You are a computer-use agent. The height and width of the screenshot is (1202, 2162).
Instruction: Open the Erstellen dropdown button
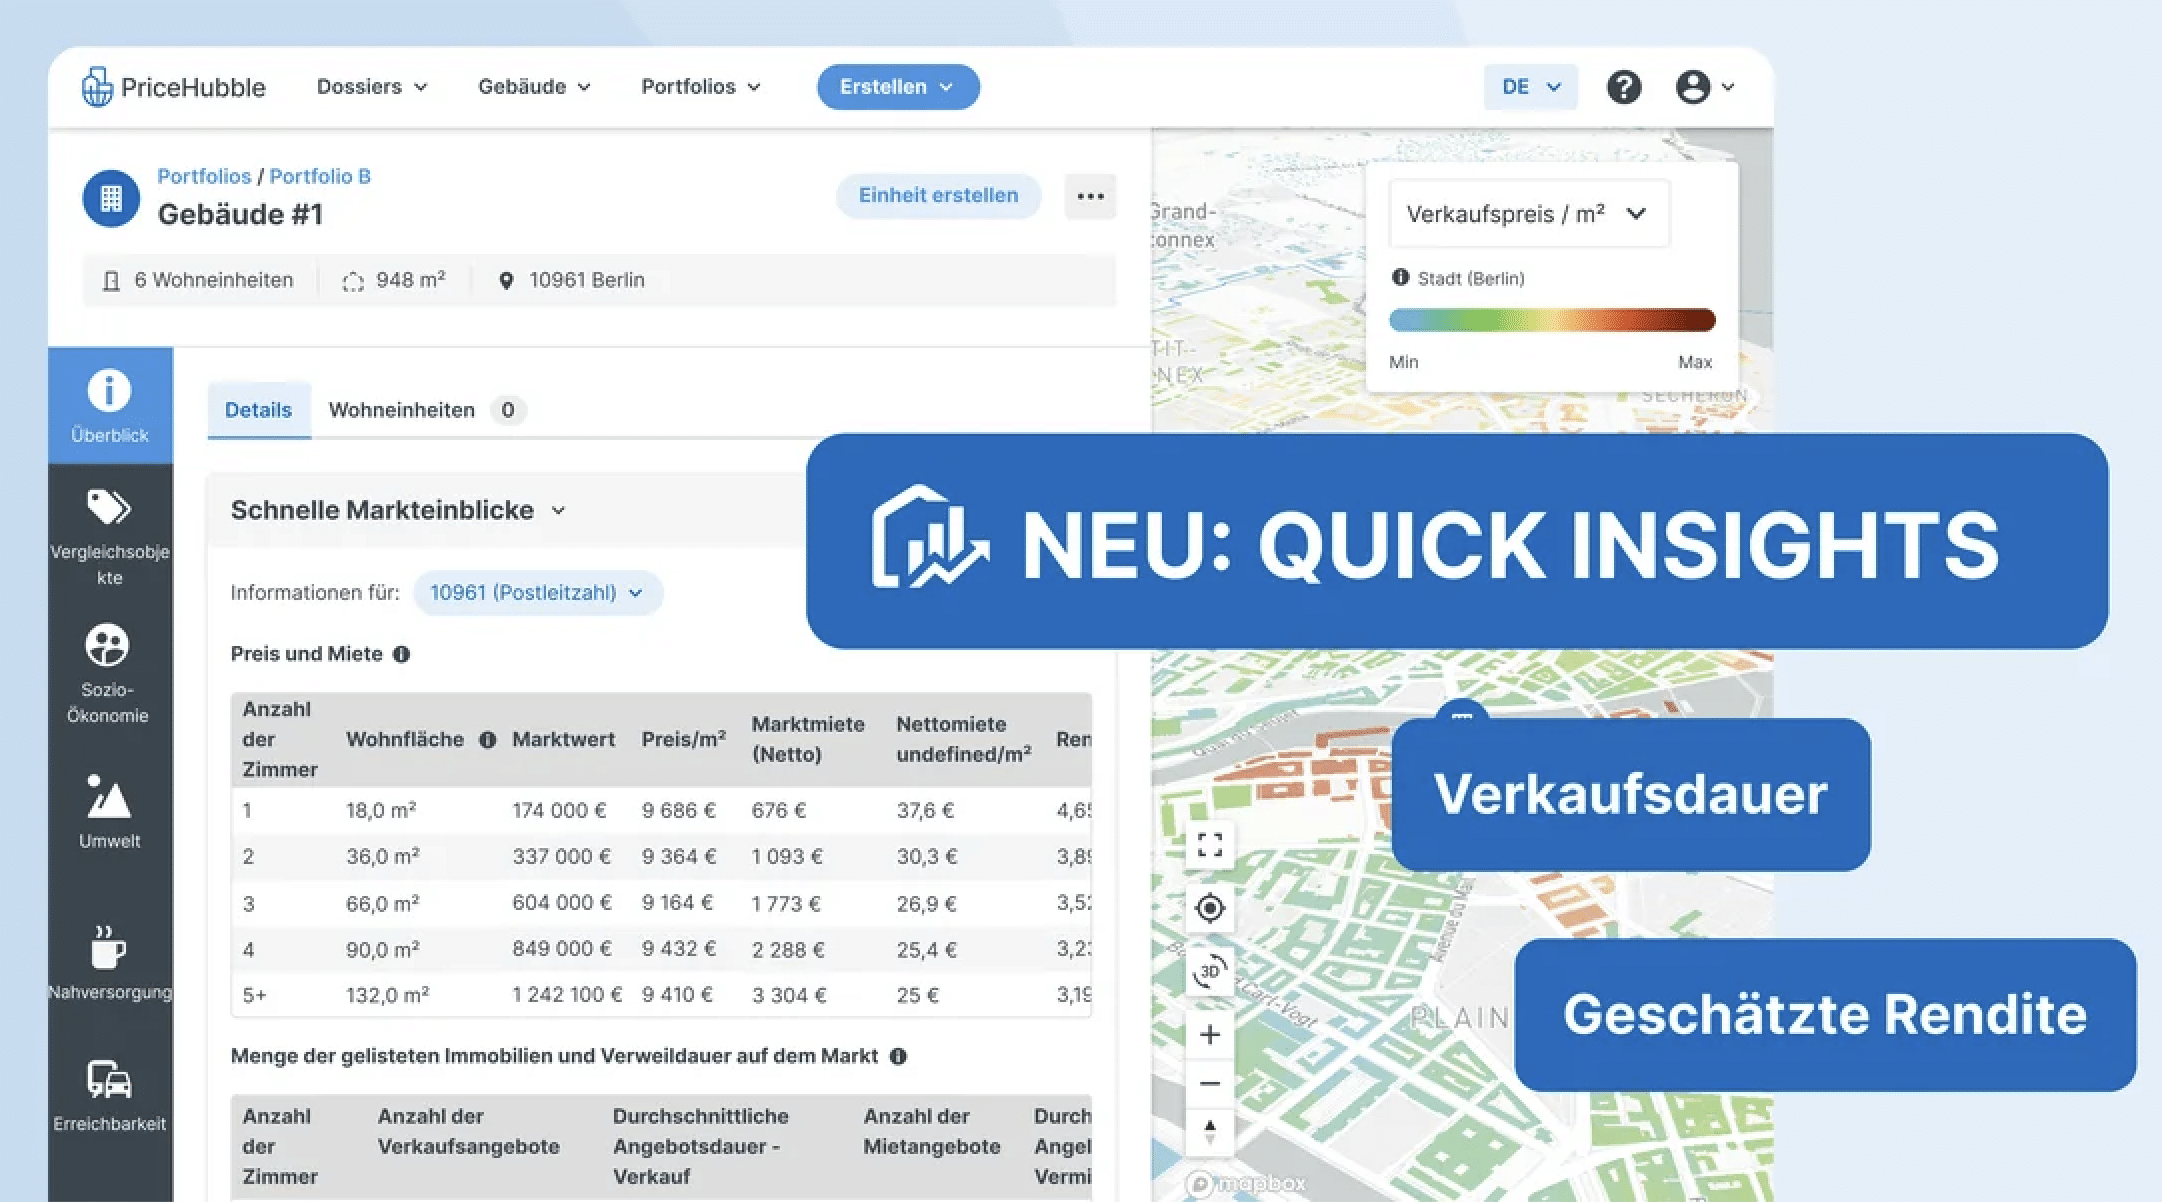click(x=898, y=87)
